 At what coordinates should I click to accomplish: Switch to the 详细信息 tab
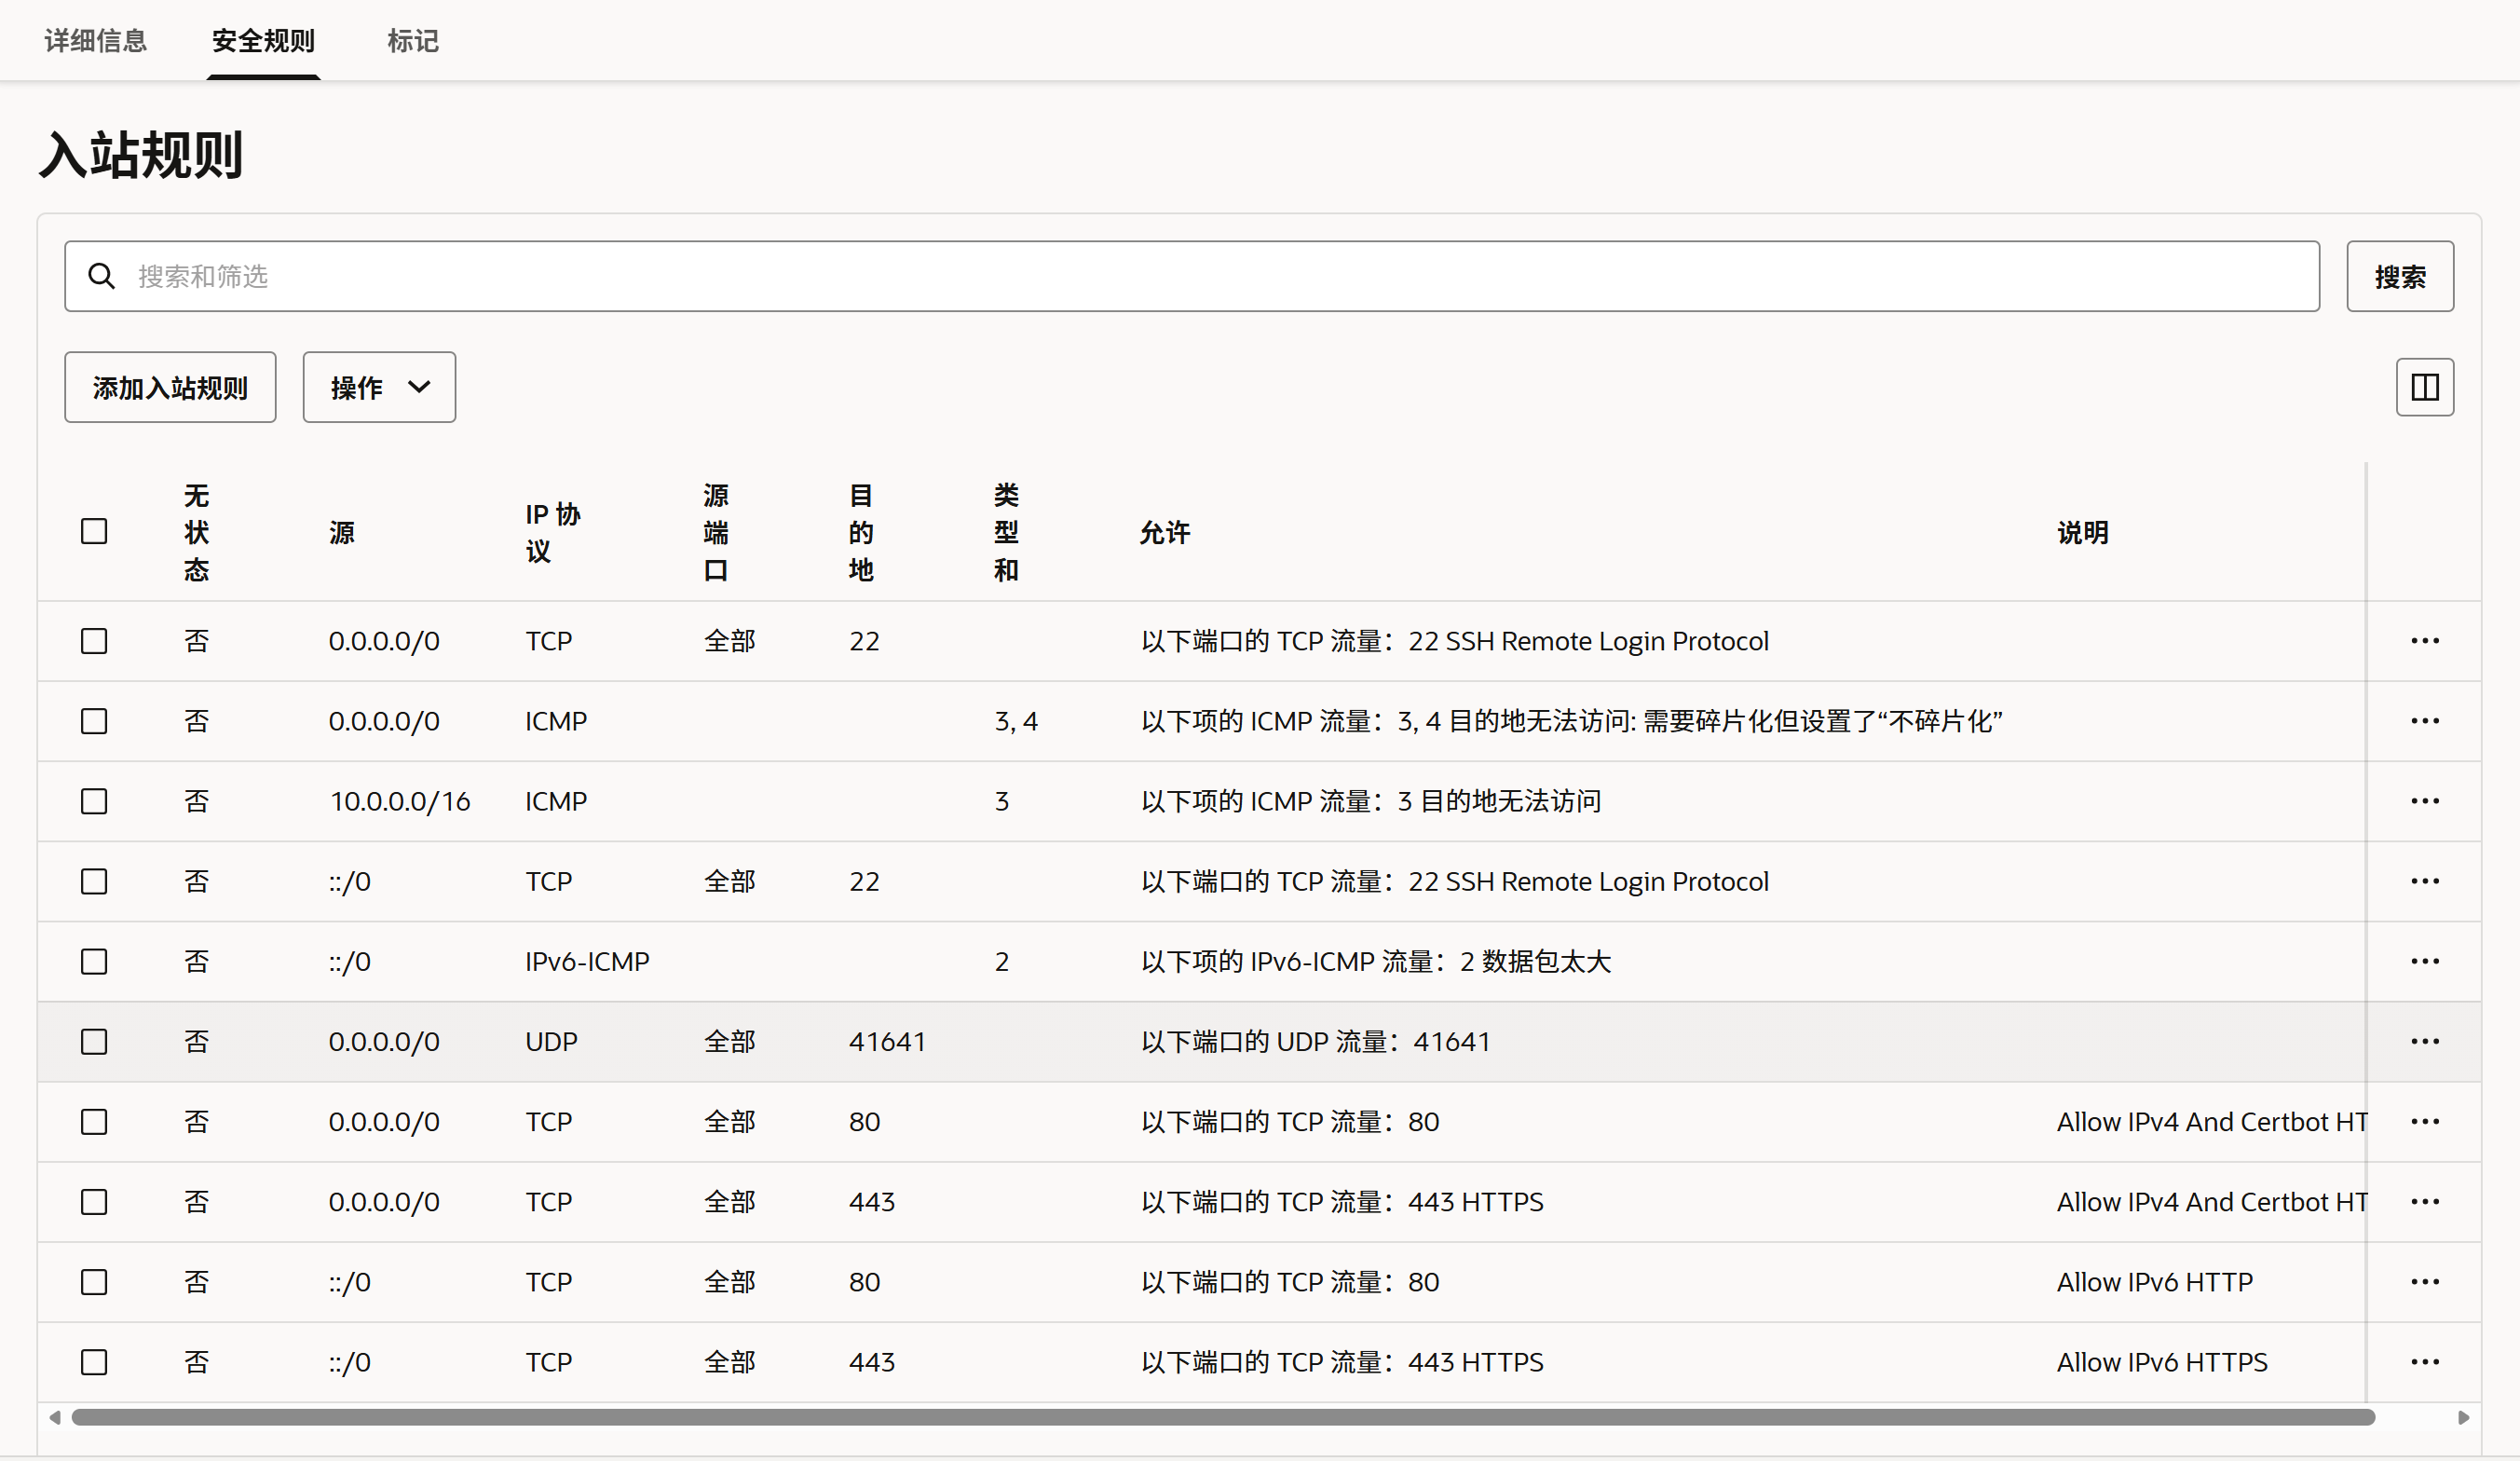point(96,41)
